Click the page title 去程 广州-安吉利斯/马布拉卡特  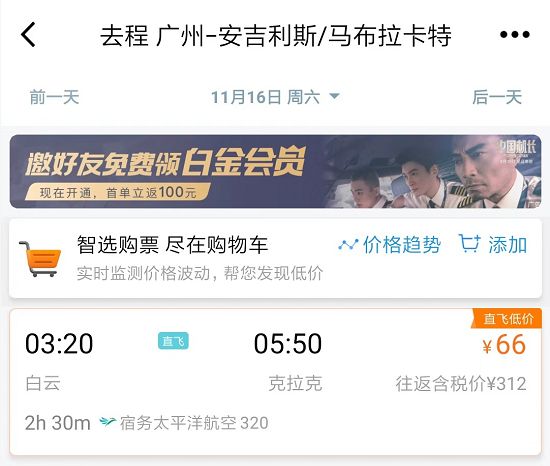click(x=276, y=35)
